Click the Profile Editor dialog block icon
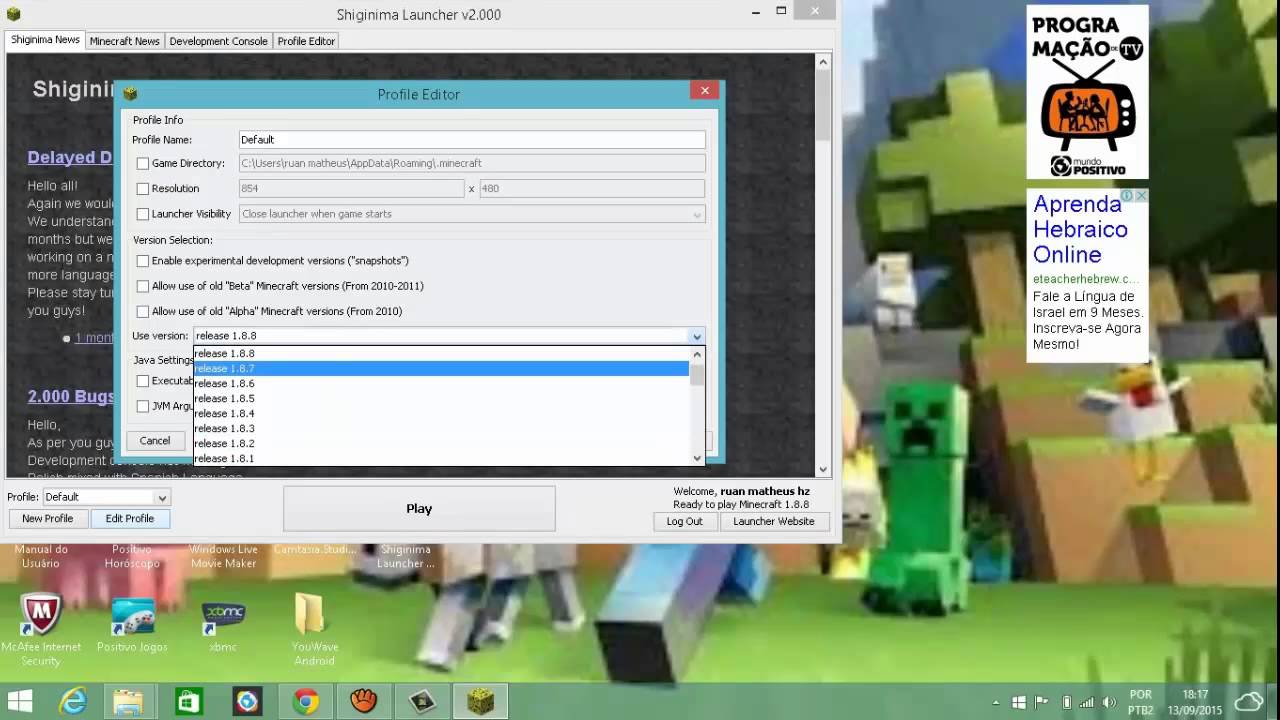Image resolution: width=1280 pixels, height=720 pixels. [x=130, y=94]
